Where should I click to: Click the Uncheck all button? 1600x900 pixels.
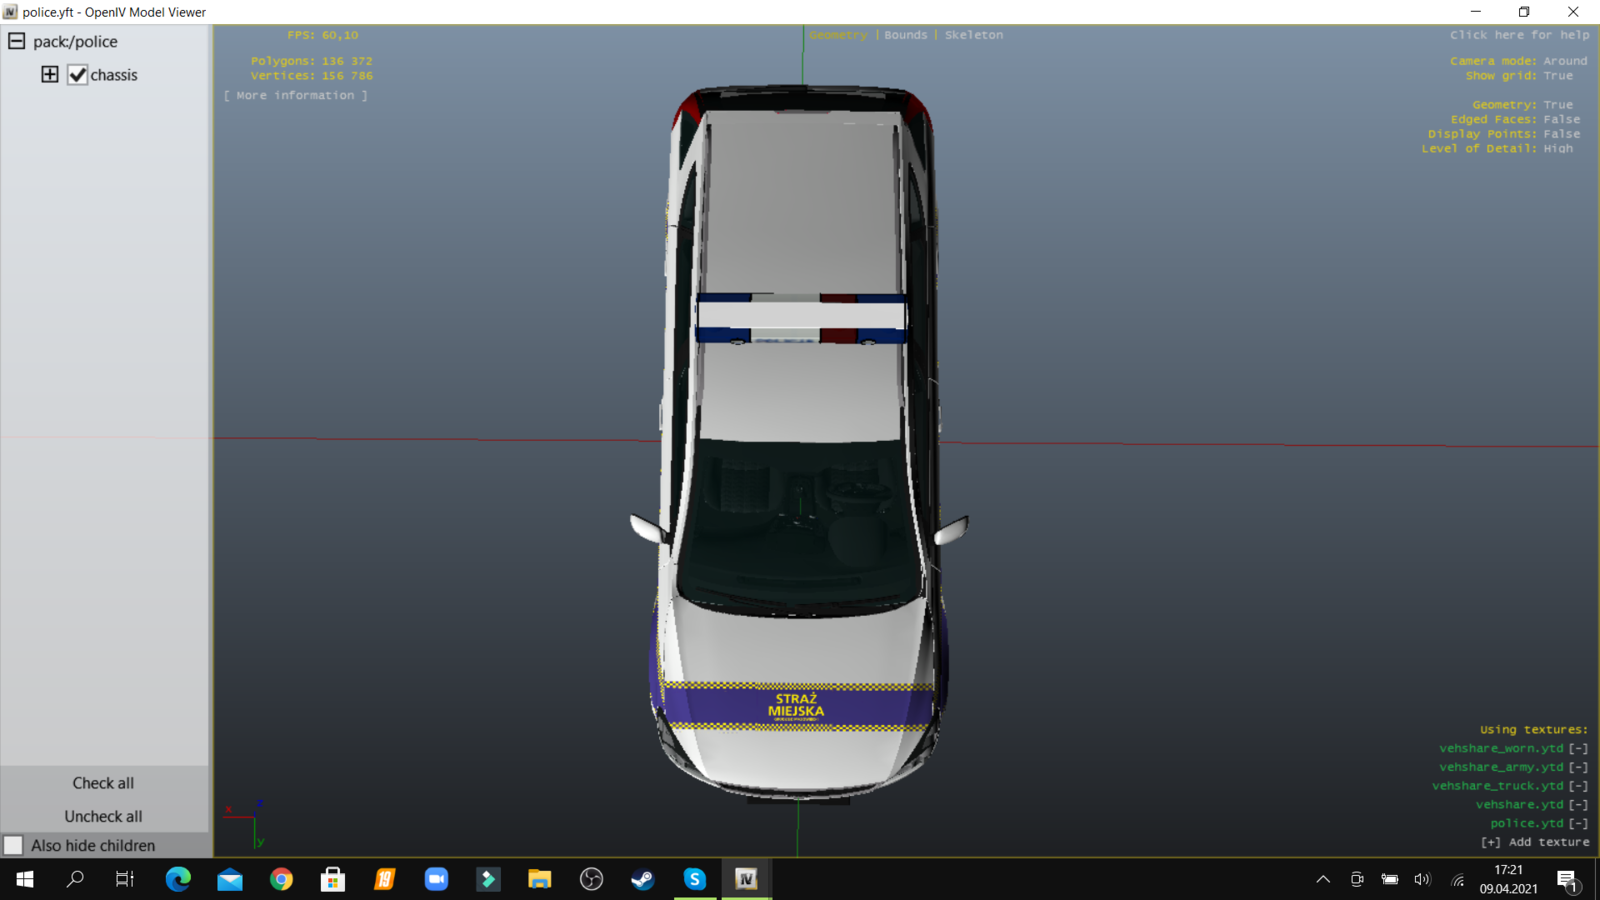(103, 816)
